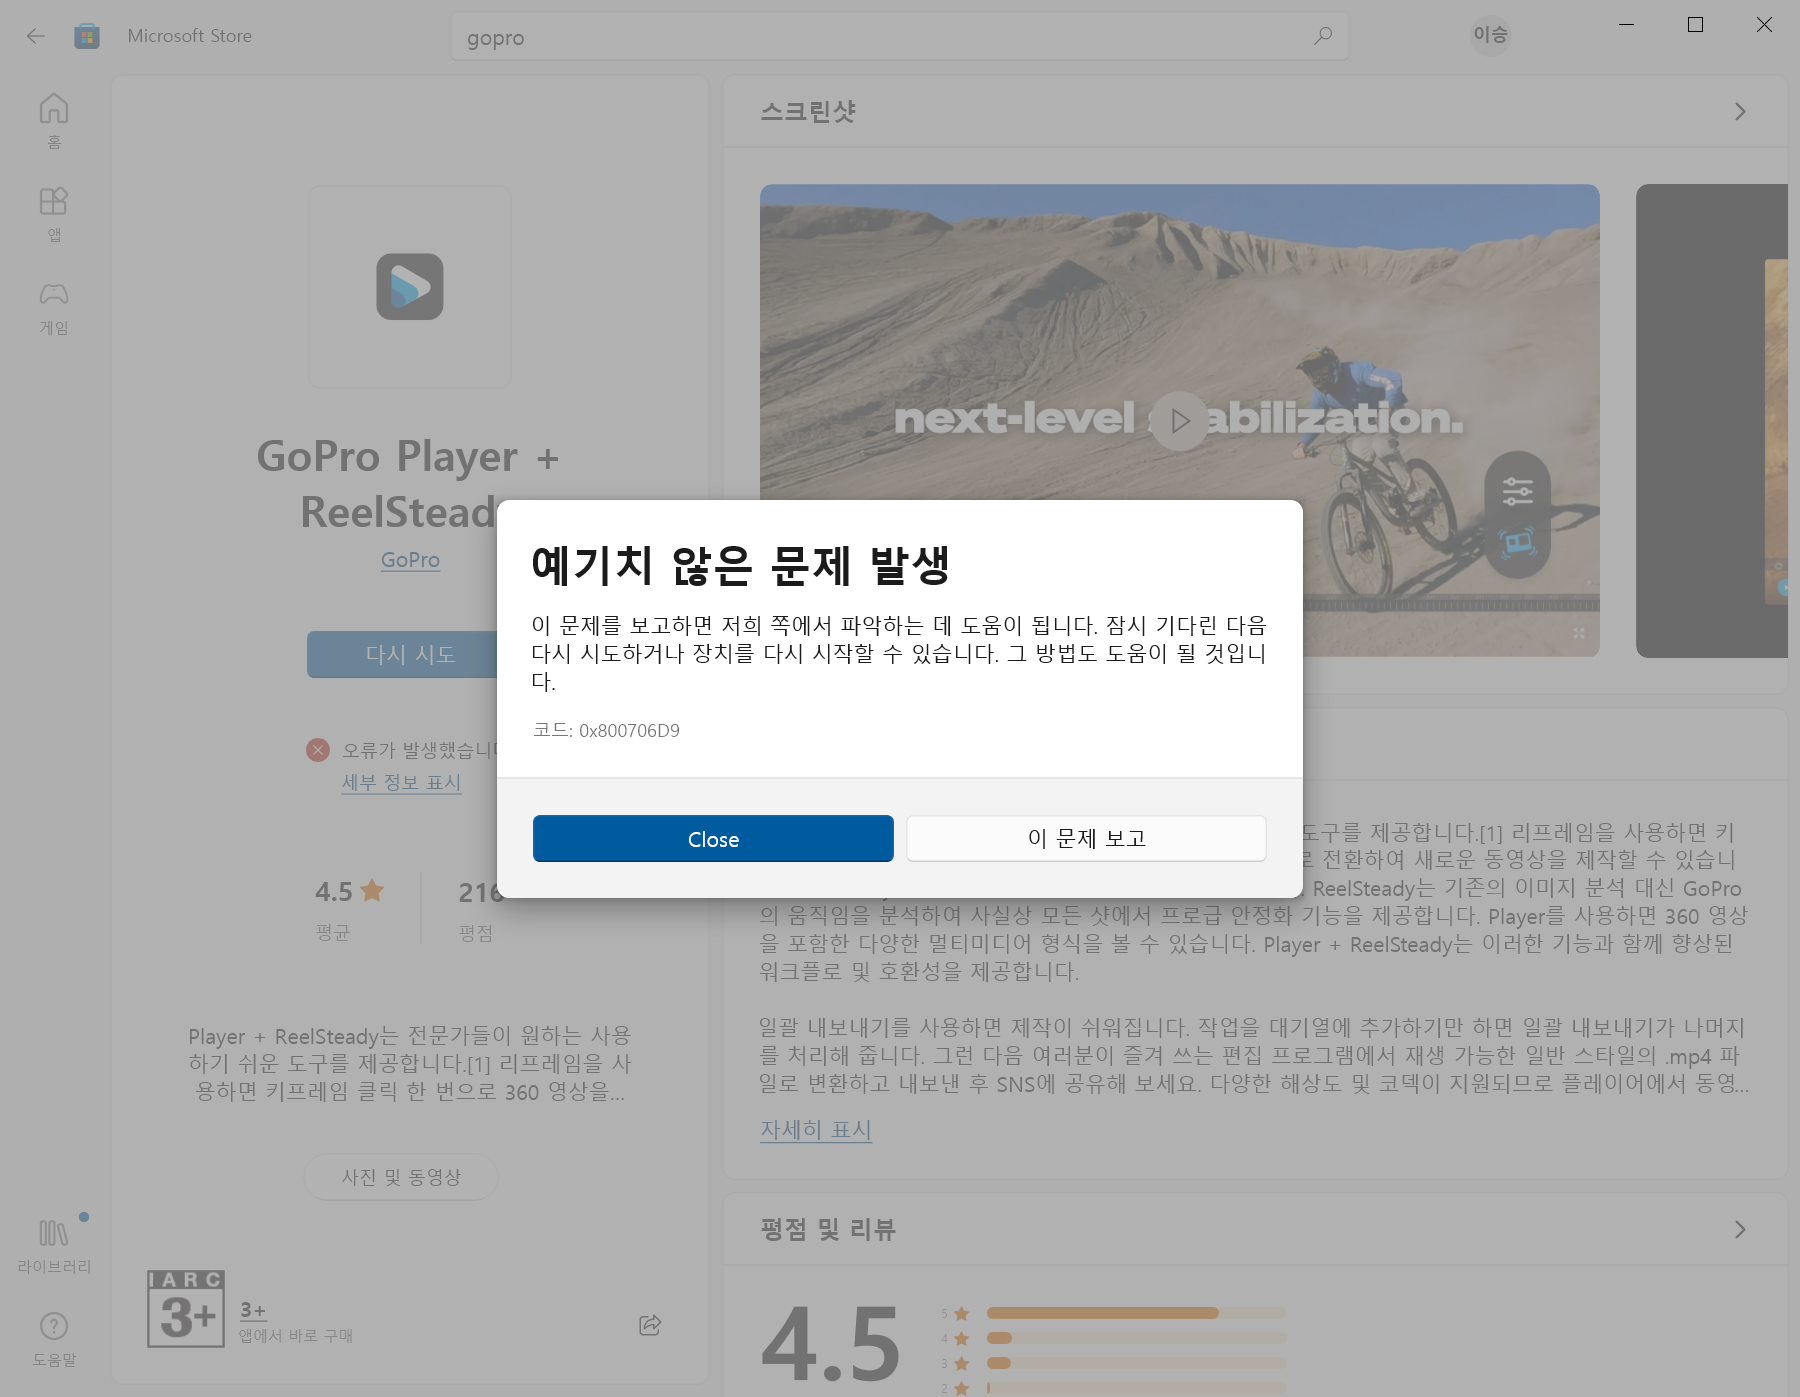Open the Apps (앱) sidebar section
The height and width of the screenshot is (1397, 1800).
coord(54,214)
